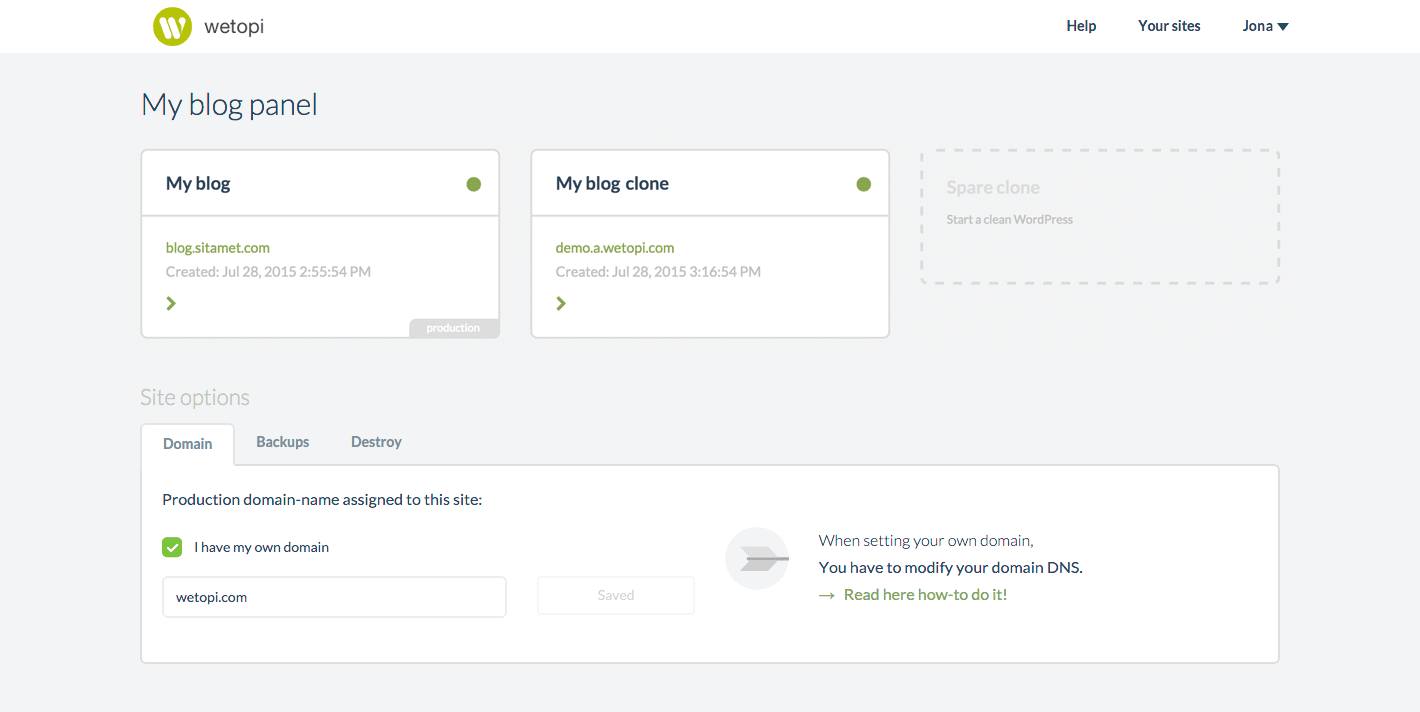Click 'I have my own domain' label

(x=262, y=548)
